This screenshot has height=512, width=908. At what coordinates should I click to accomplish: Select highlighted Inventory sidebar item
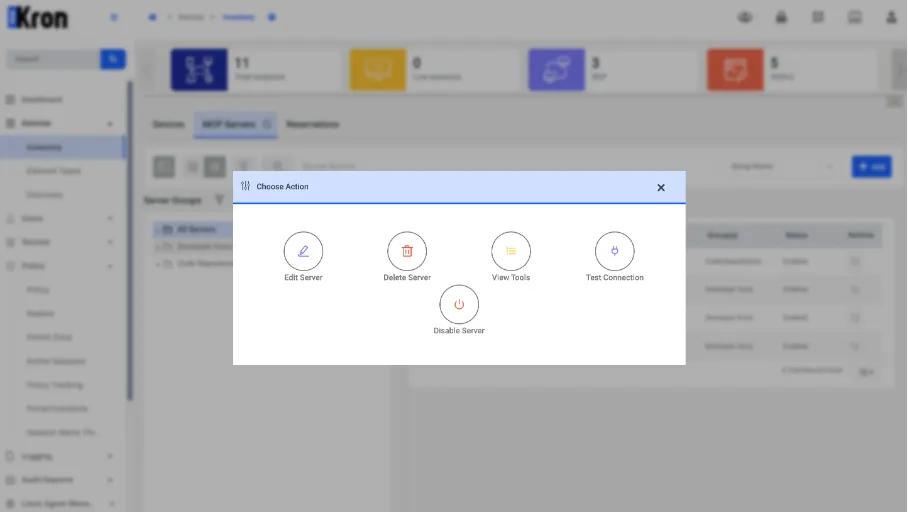(x=63, y=147)
